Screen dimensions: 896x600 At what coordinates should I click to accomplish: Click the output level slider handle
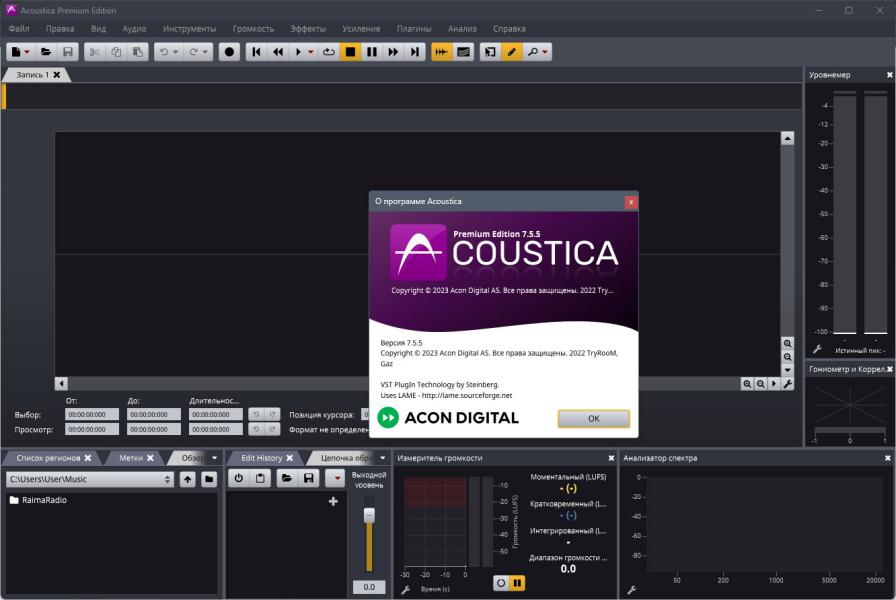coord(369,515)
